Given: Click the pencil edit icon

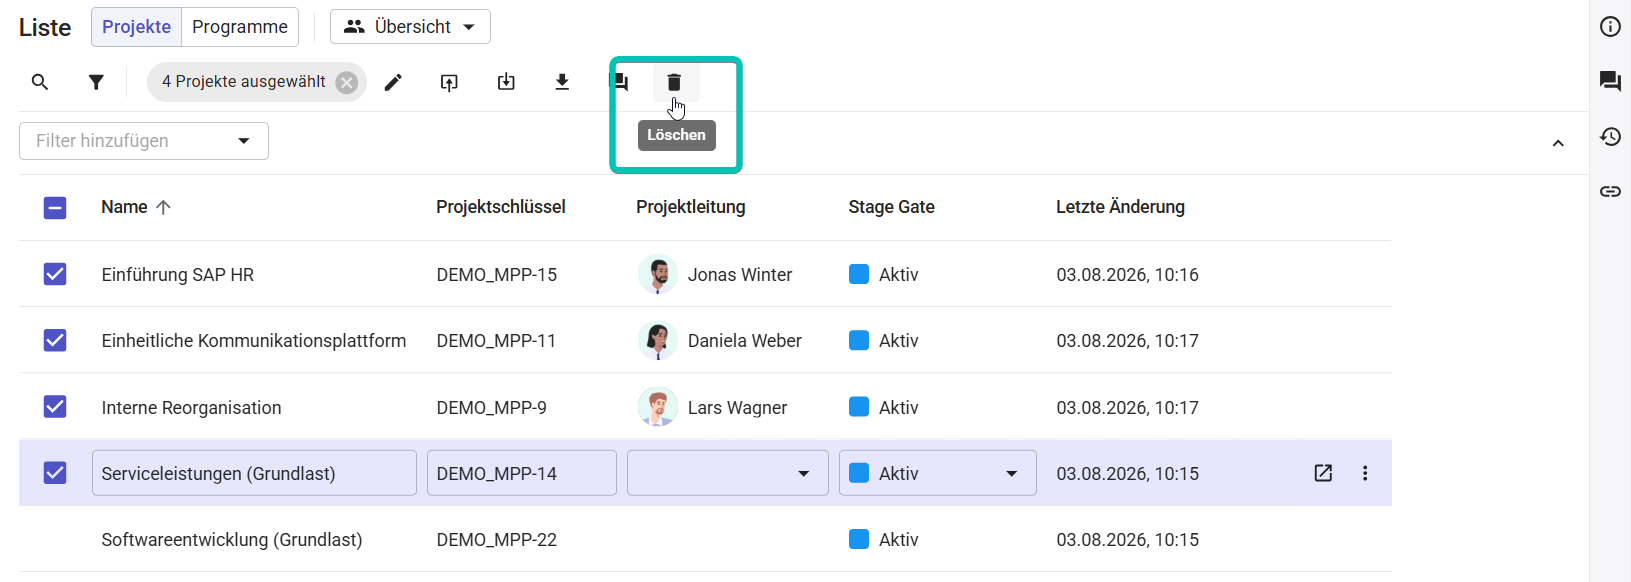Looking at the screenshot, I should pos(393,82).
